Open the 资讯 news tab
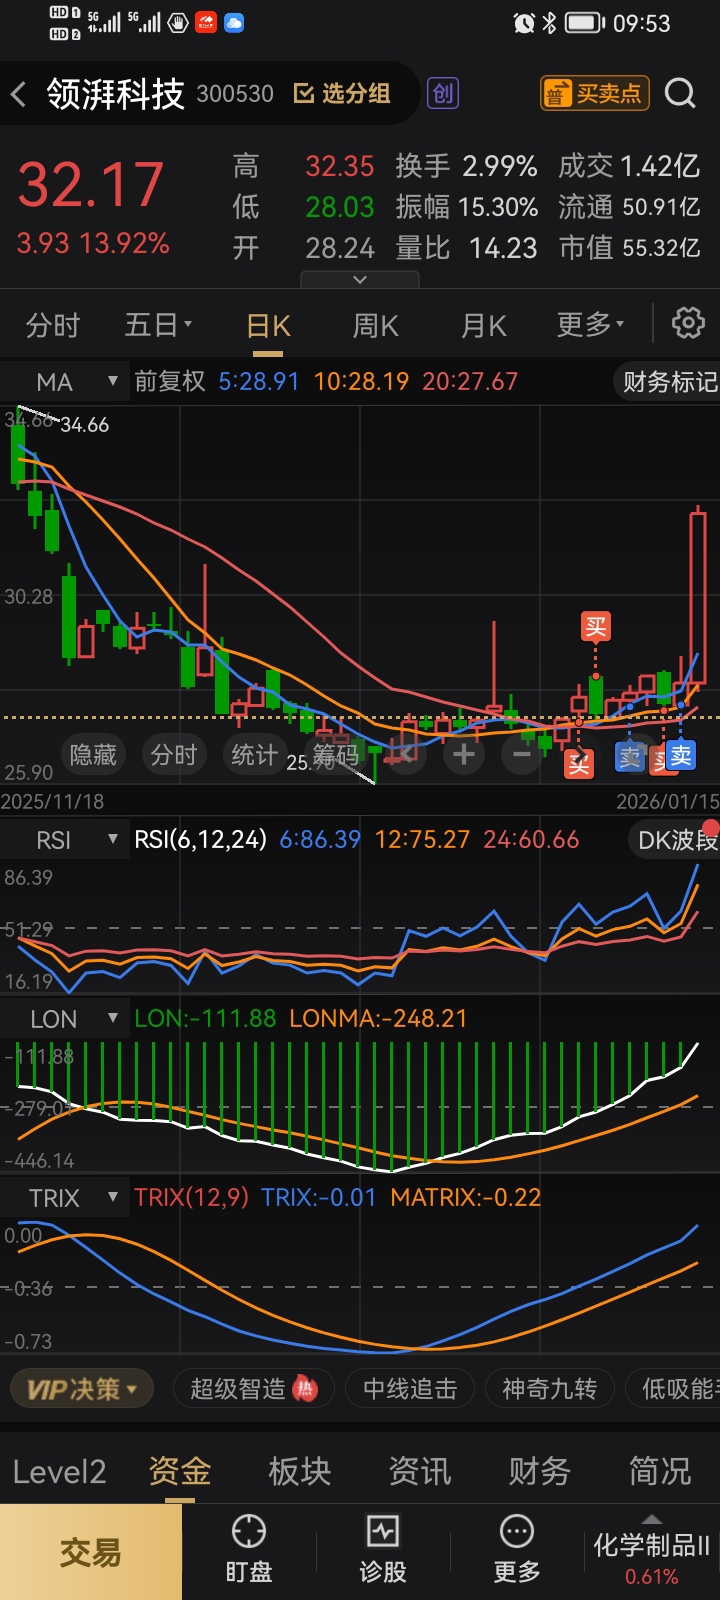The height and width of the screenshot is (1600, 720). 420,1471
